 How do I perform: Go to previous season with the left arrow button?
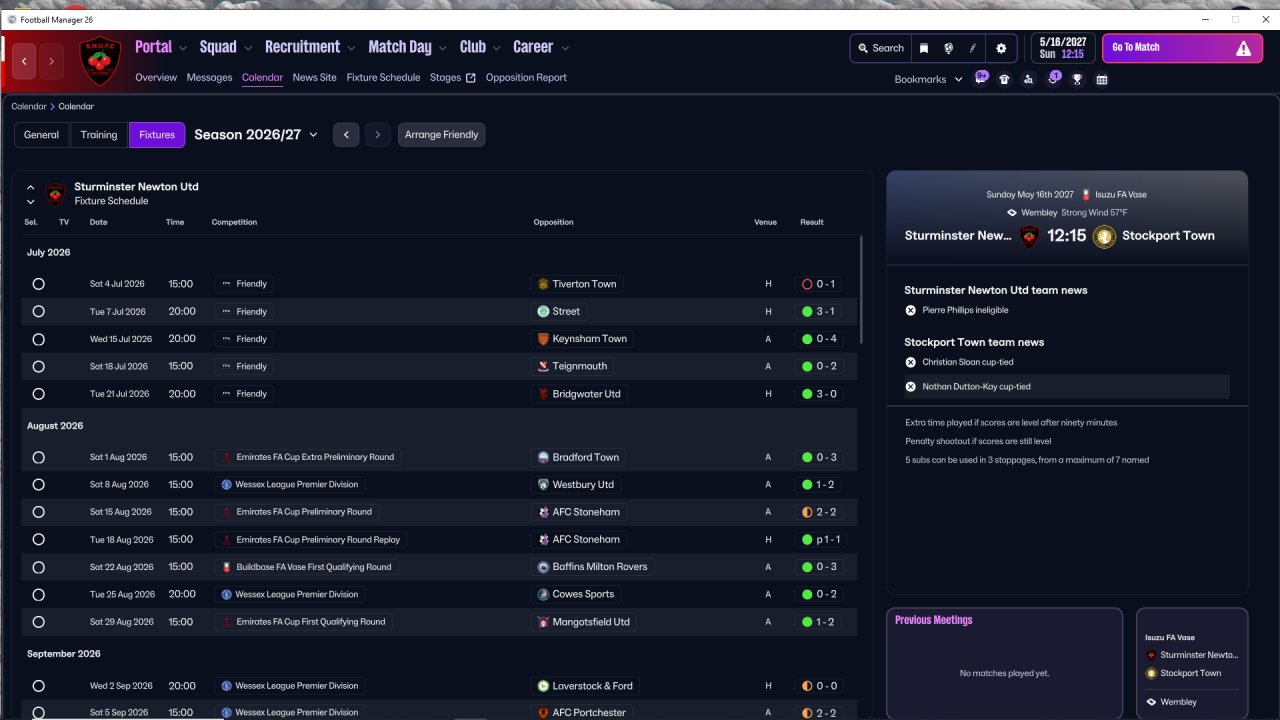(x=346, y=135)
